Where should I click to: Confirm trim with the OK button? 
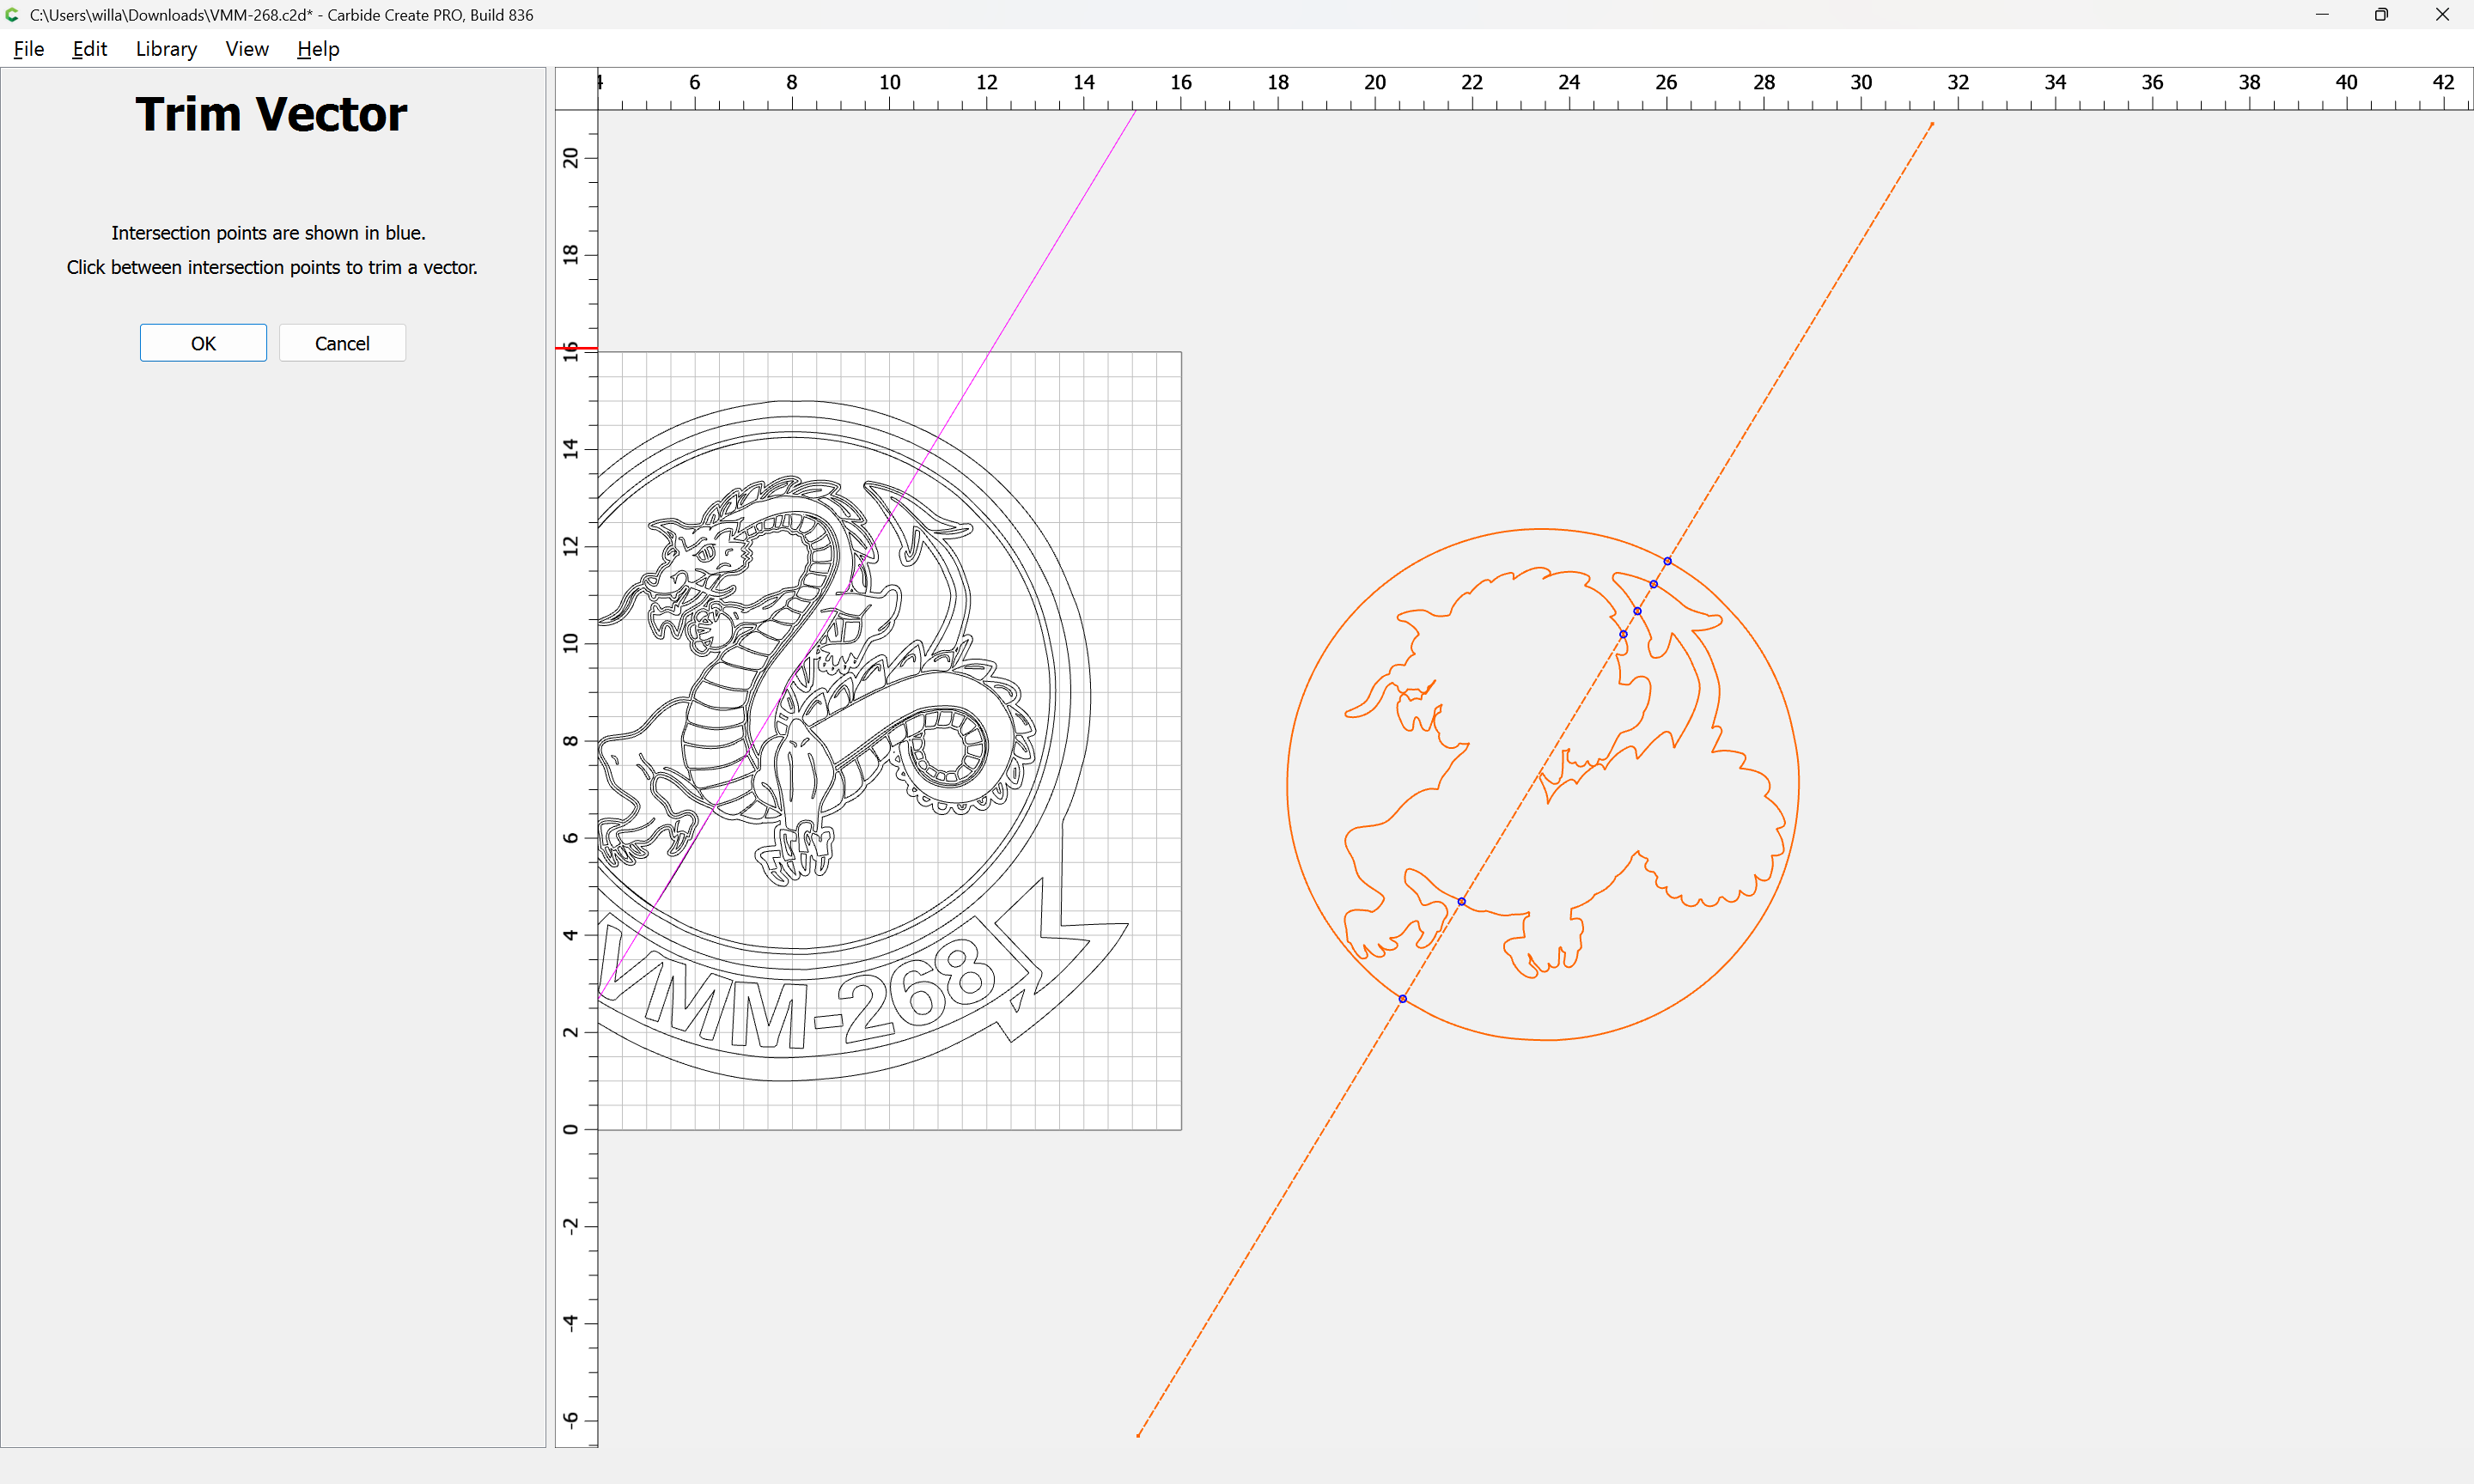point(203,343)
